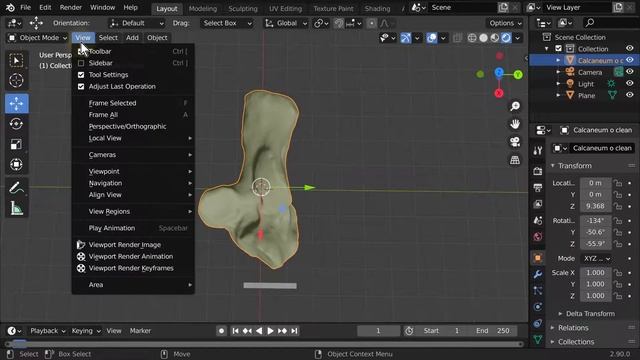Open the Object properties tab
The image size is (640, 360).
pos(538,258)
